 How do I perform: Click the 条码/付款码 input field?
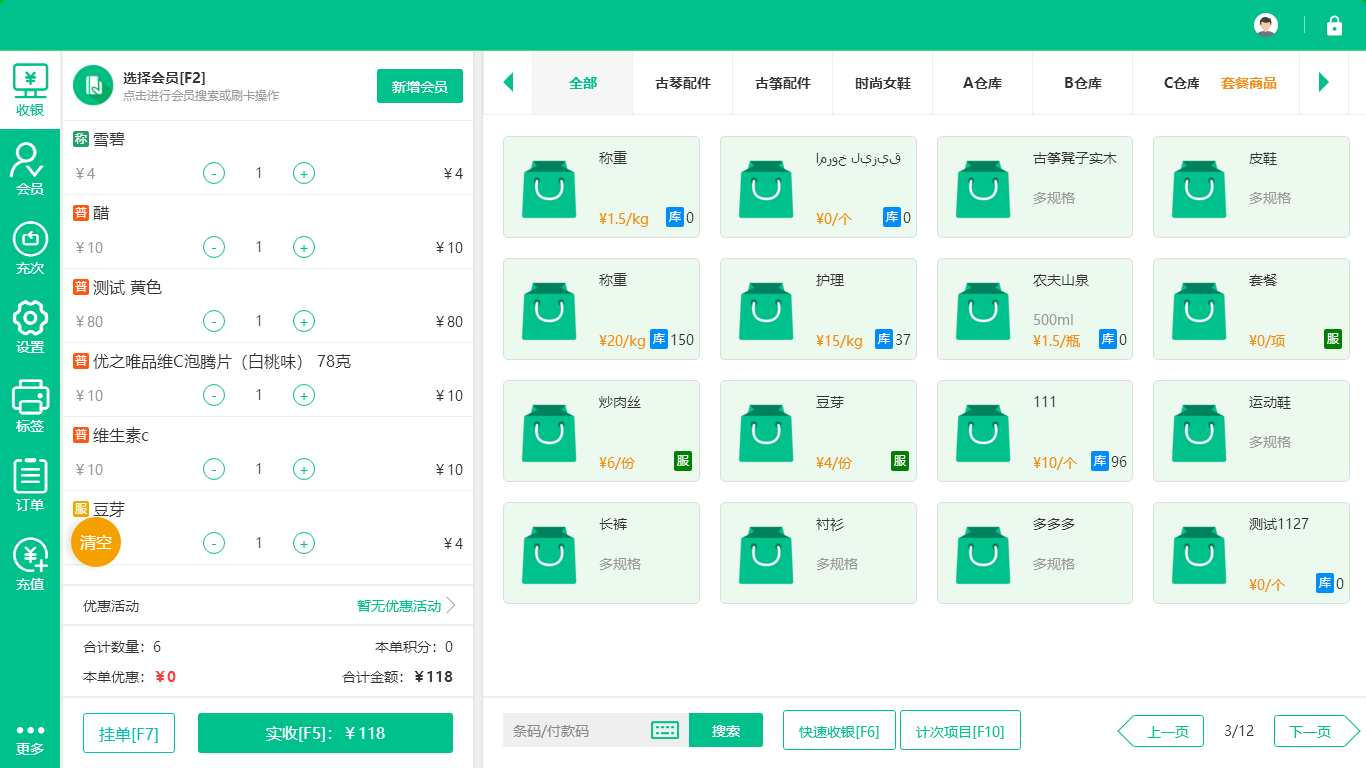[577, 730]
